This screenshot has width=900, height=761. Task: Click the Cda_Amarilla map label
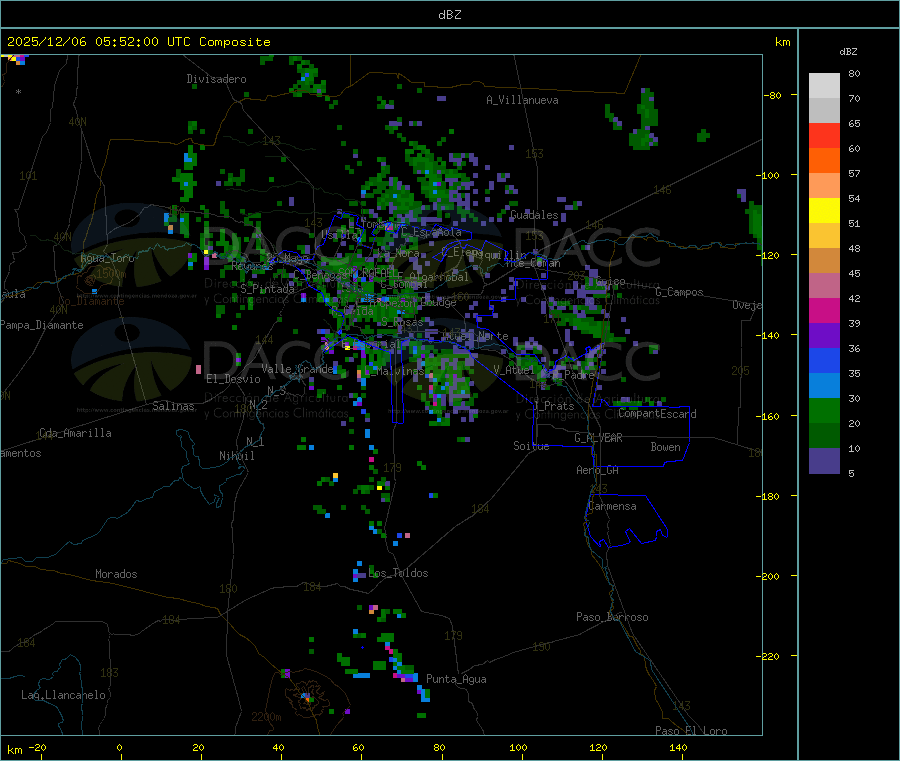point(75,433)
